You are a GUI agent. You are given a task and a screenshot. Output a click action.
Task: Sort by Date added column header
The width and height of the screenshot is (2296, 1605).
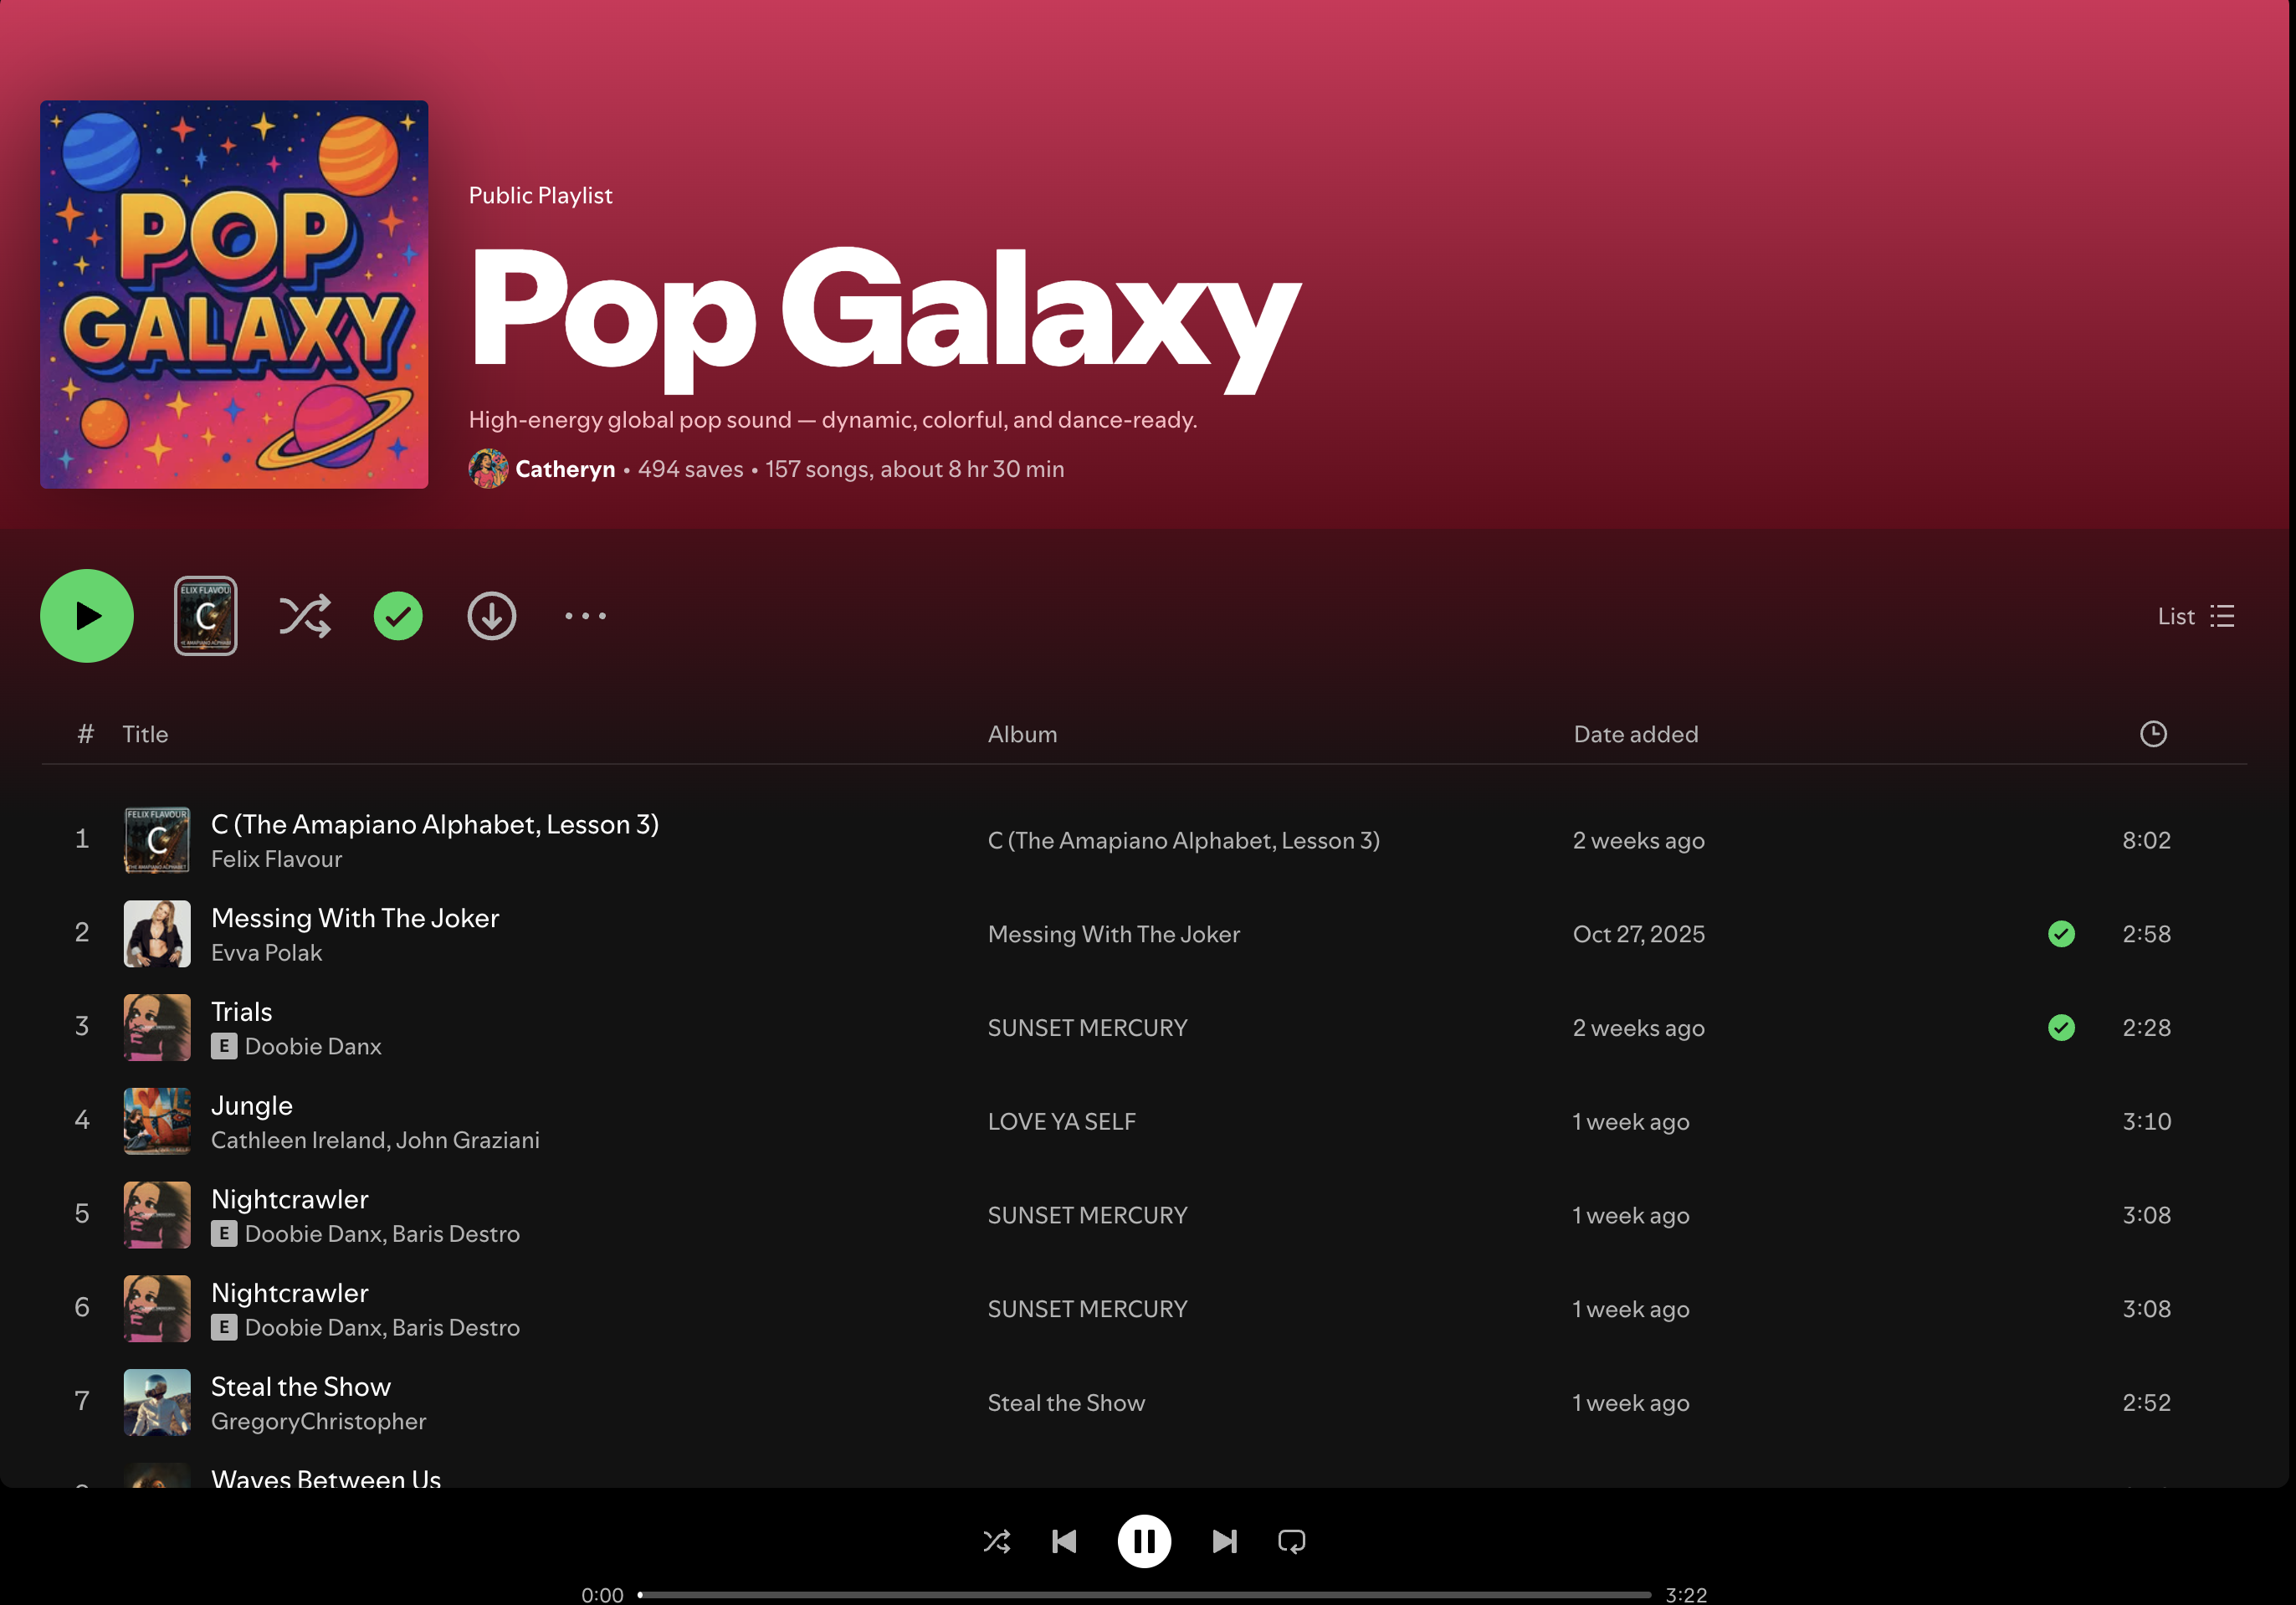pyautogui.click(x=1635, y=734)
